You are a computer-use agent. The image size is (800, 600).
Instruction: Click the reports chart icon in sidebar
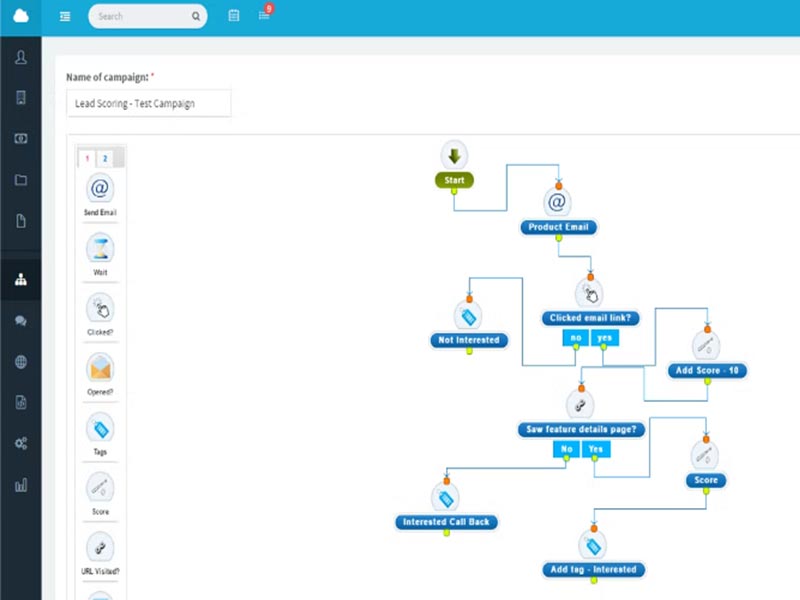click(x=21, y=483)
